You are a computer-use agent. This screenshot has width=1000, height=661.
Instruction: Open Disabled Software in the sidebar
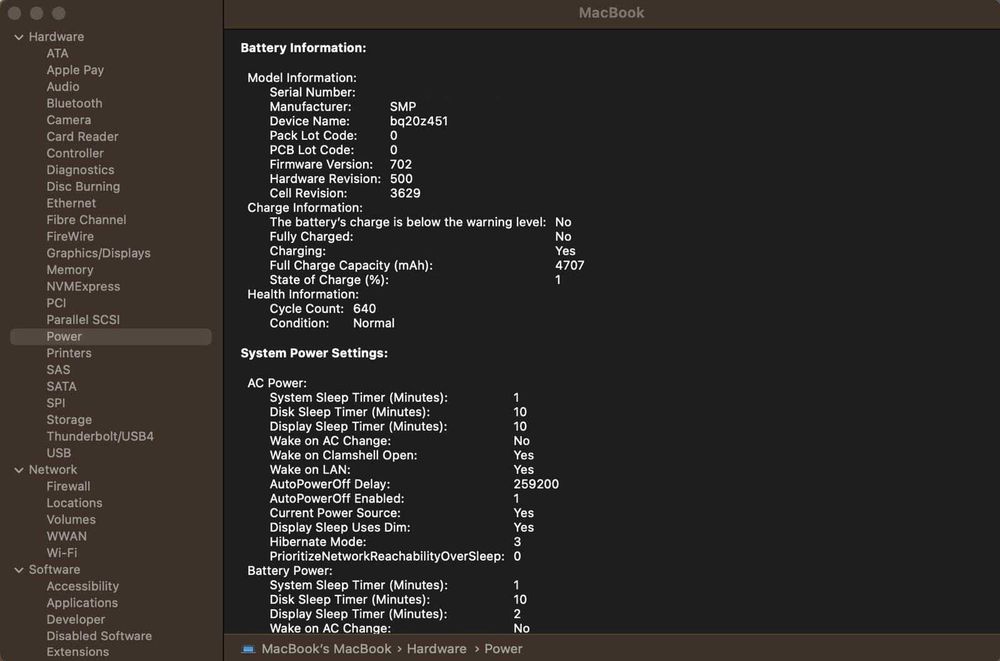(99, 636)
